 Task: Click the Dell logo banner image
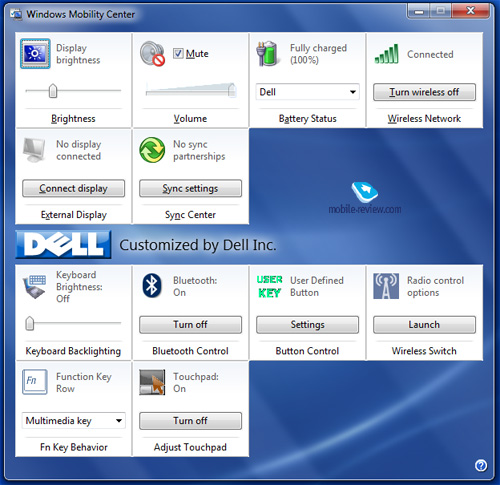[x=63, y=245]
